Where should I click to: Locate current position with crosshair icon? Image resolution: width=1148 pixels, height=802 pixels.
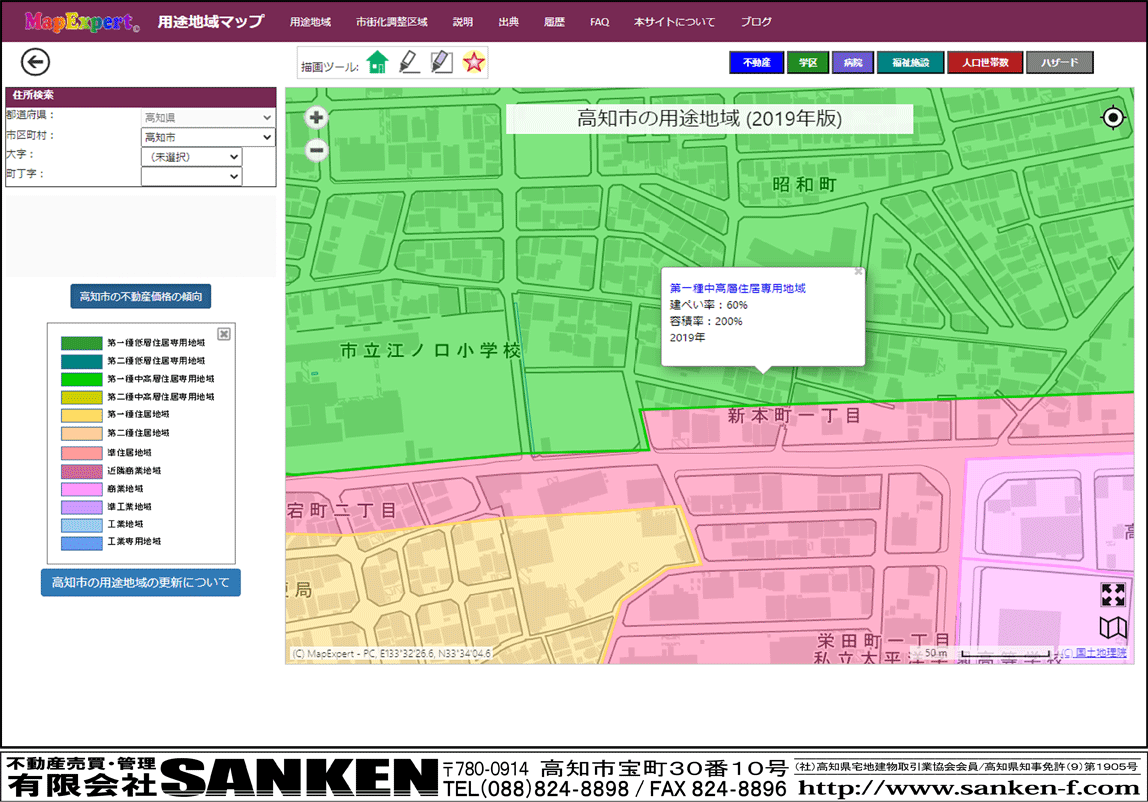click(1113, 119)
